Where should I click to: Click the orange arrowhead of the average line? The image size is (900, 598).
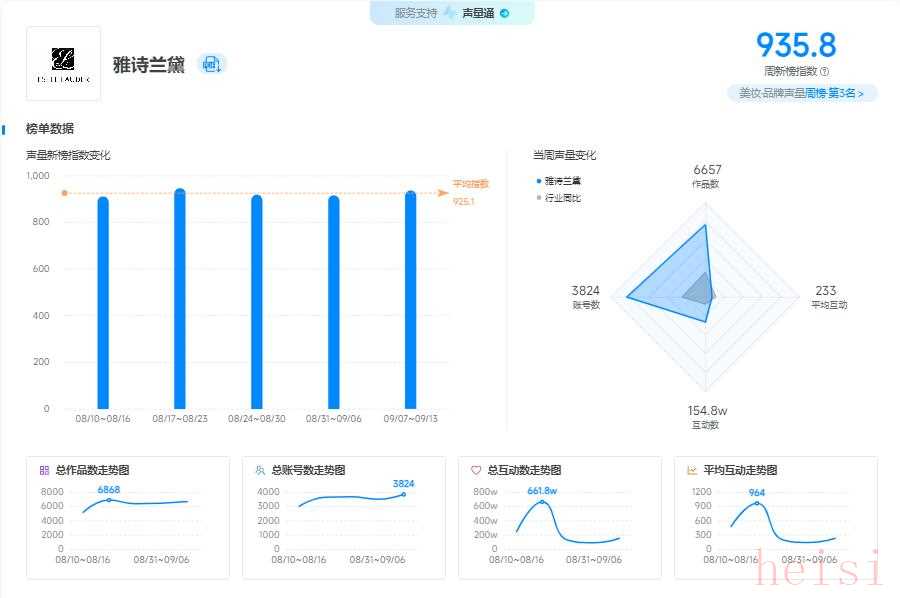tap(443, 193)
